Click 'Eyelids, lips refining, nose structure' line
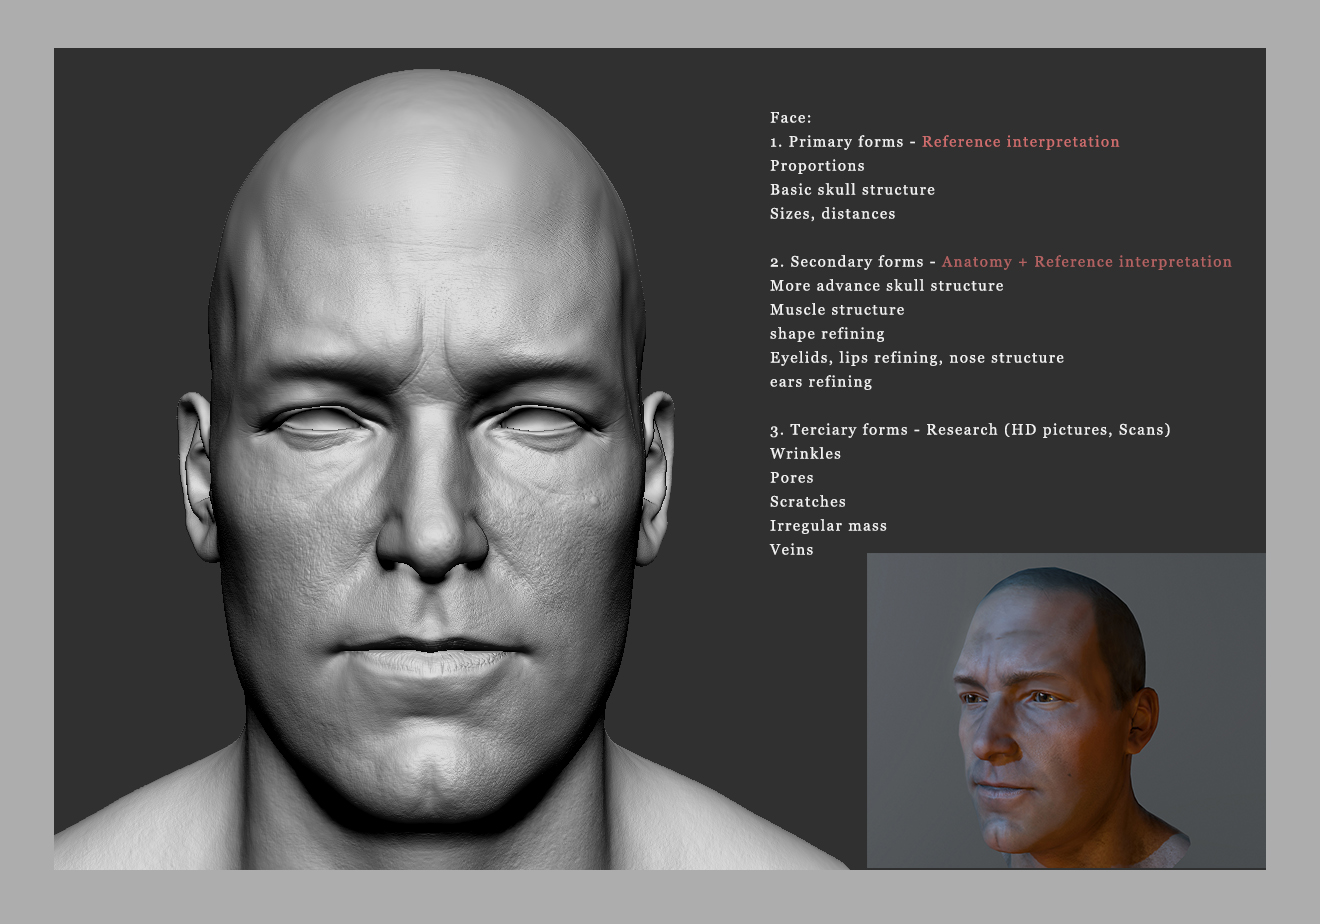The width and height of the screenshot is (1320, 924). point(917,358)
